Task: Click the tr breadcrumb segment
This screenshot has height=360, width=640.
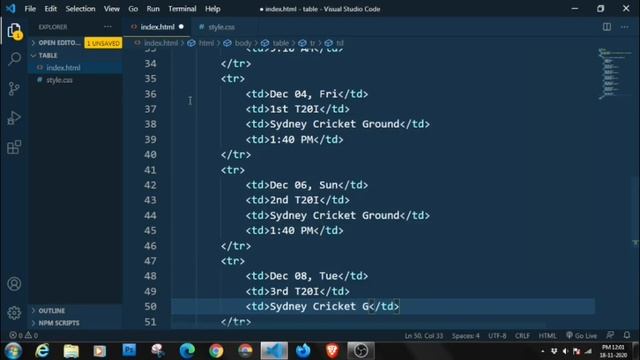Action: point(312,43)
